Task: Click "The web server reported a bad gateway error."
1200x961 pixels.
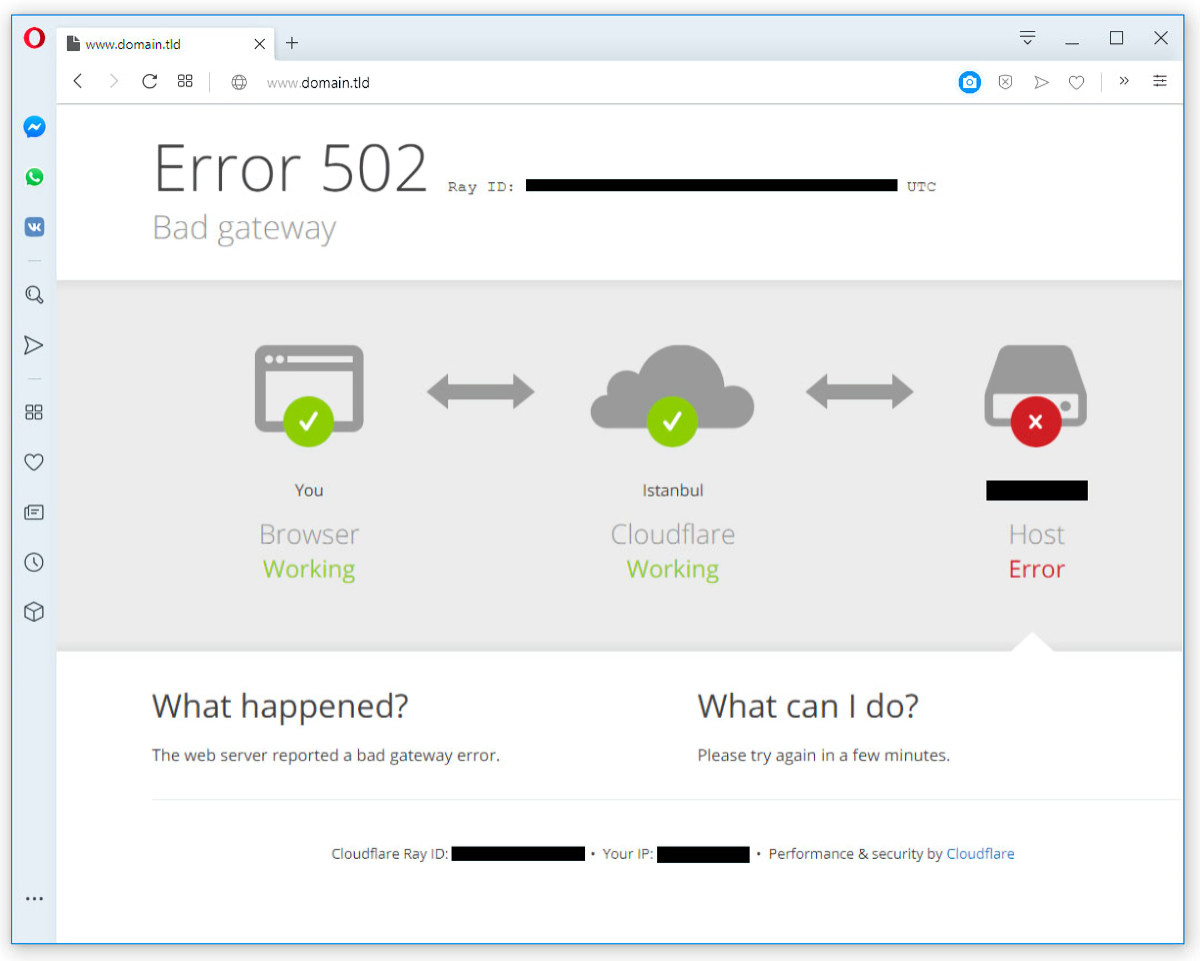Action: click(326, 756)
